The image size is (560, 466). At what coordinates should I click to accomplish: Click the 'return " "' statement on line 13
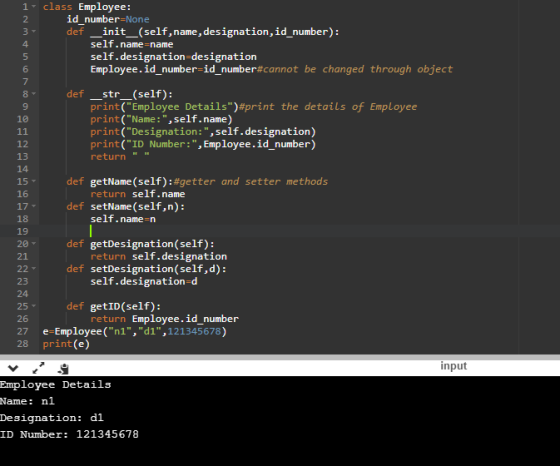120,157
